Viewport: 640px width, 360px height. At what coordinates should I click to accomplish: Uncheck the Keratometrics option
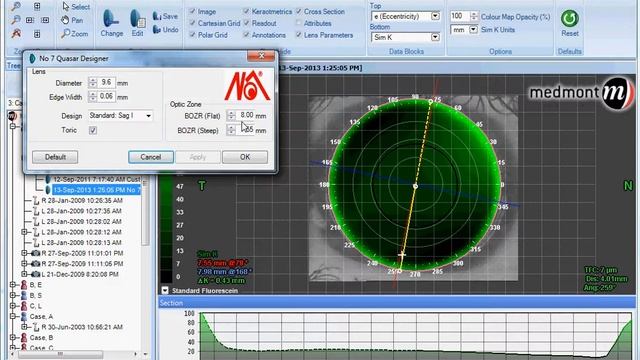(x=246, y=11)
